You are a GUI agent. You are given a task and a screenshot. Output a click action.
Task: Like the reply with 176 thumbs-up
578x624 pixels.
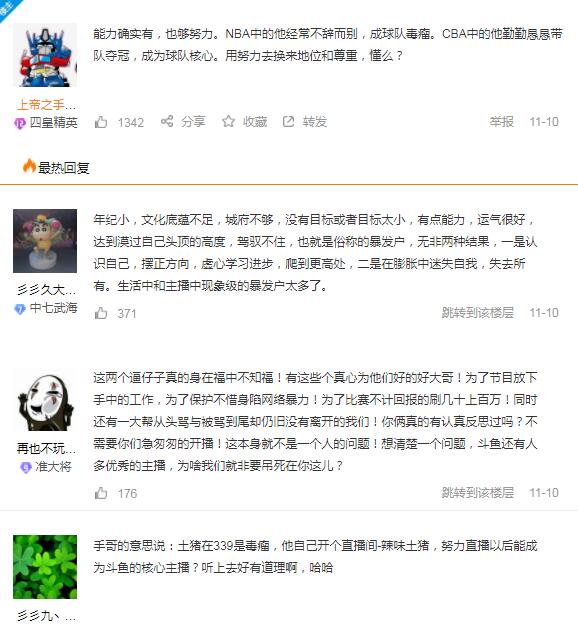point(101,493)
